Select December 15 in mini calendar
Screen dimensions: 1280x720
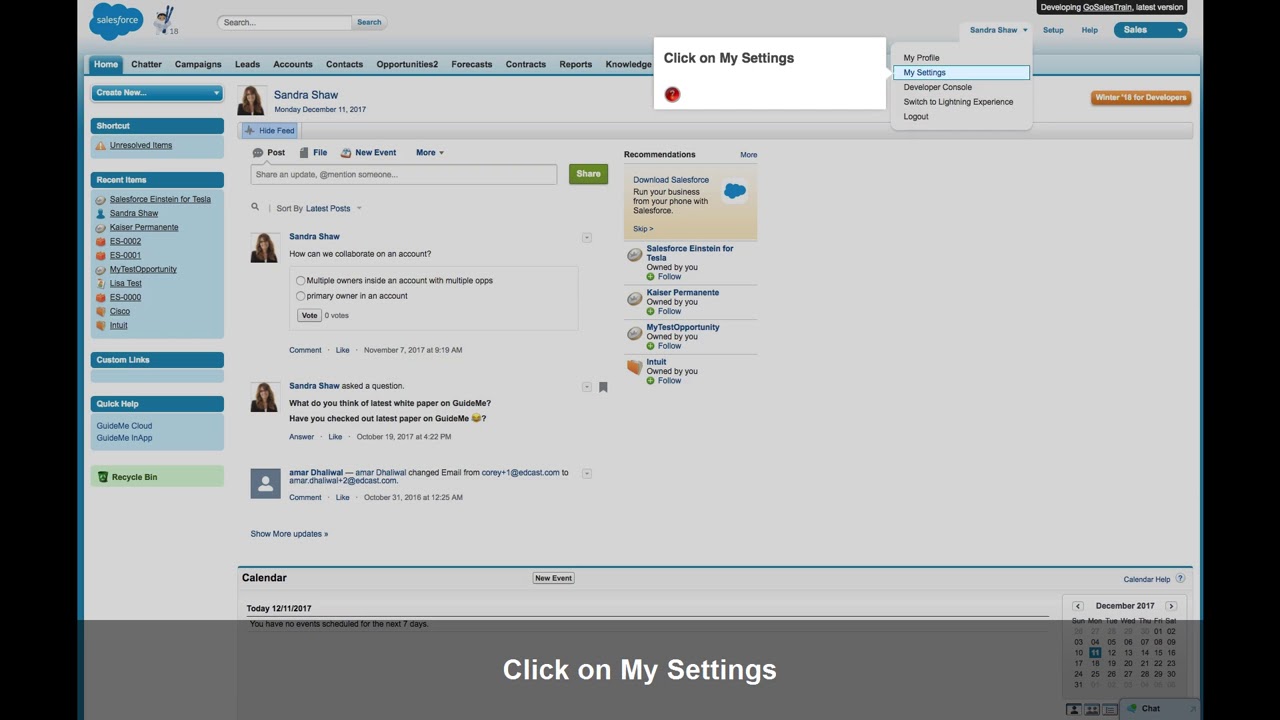point(1158,653)
